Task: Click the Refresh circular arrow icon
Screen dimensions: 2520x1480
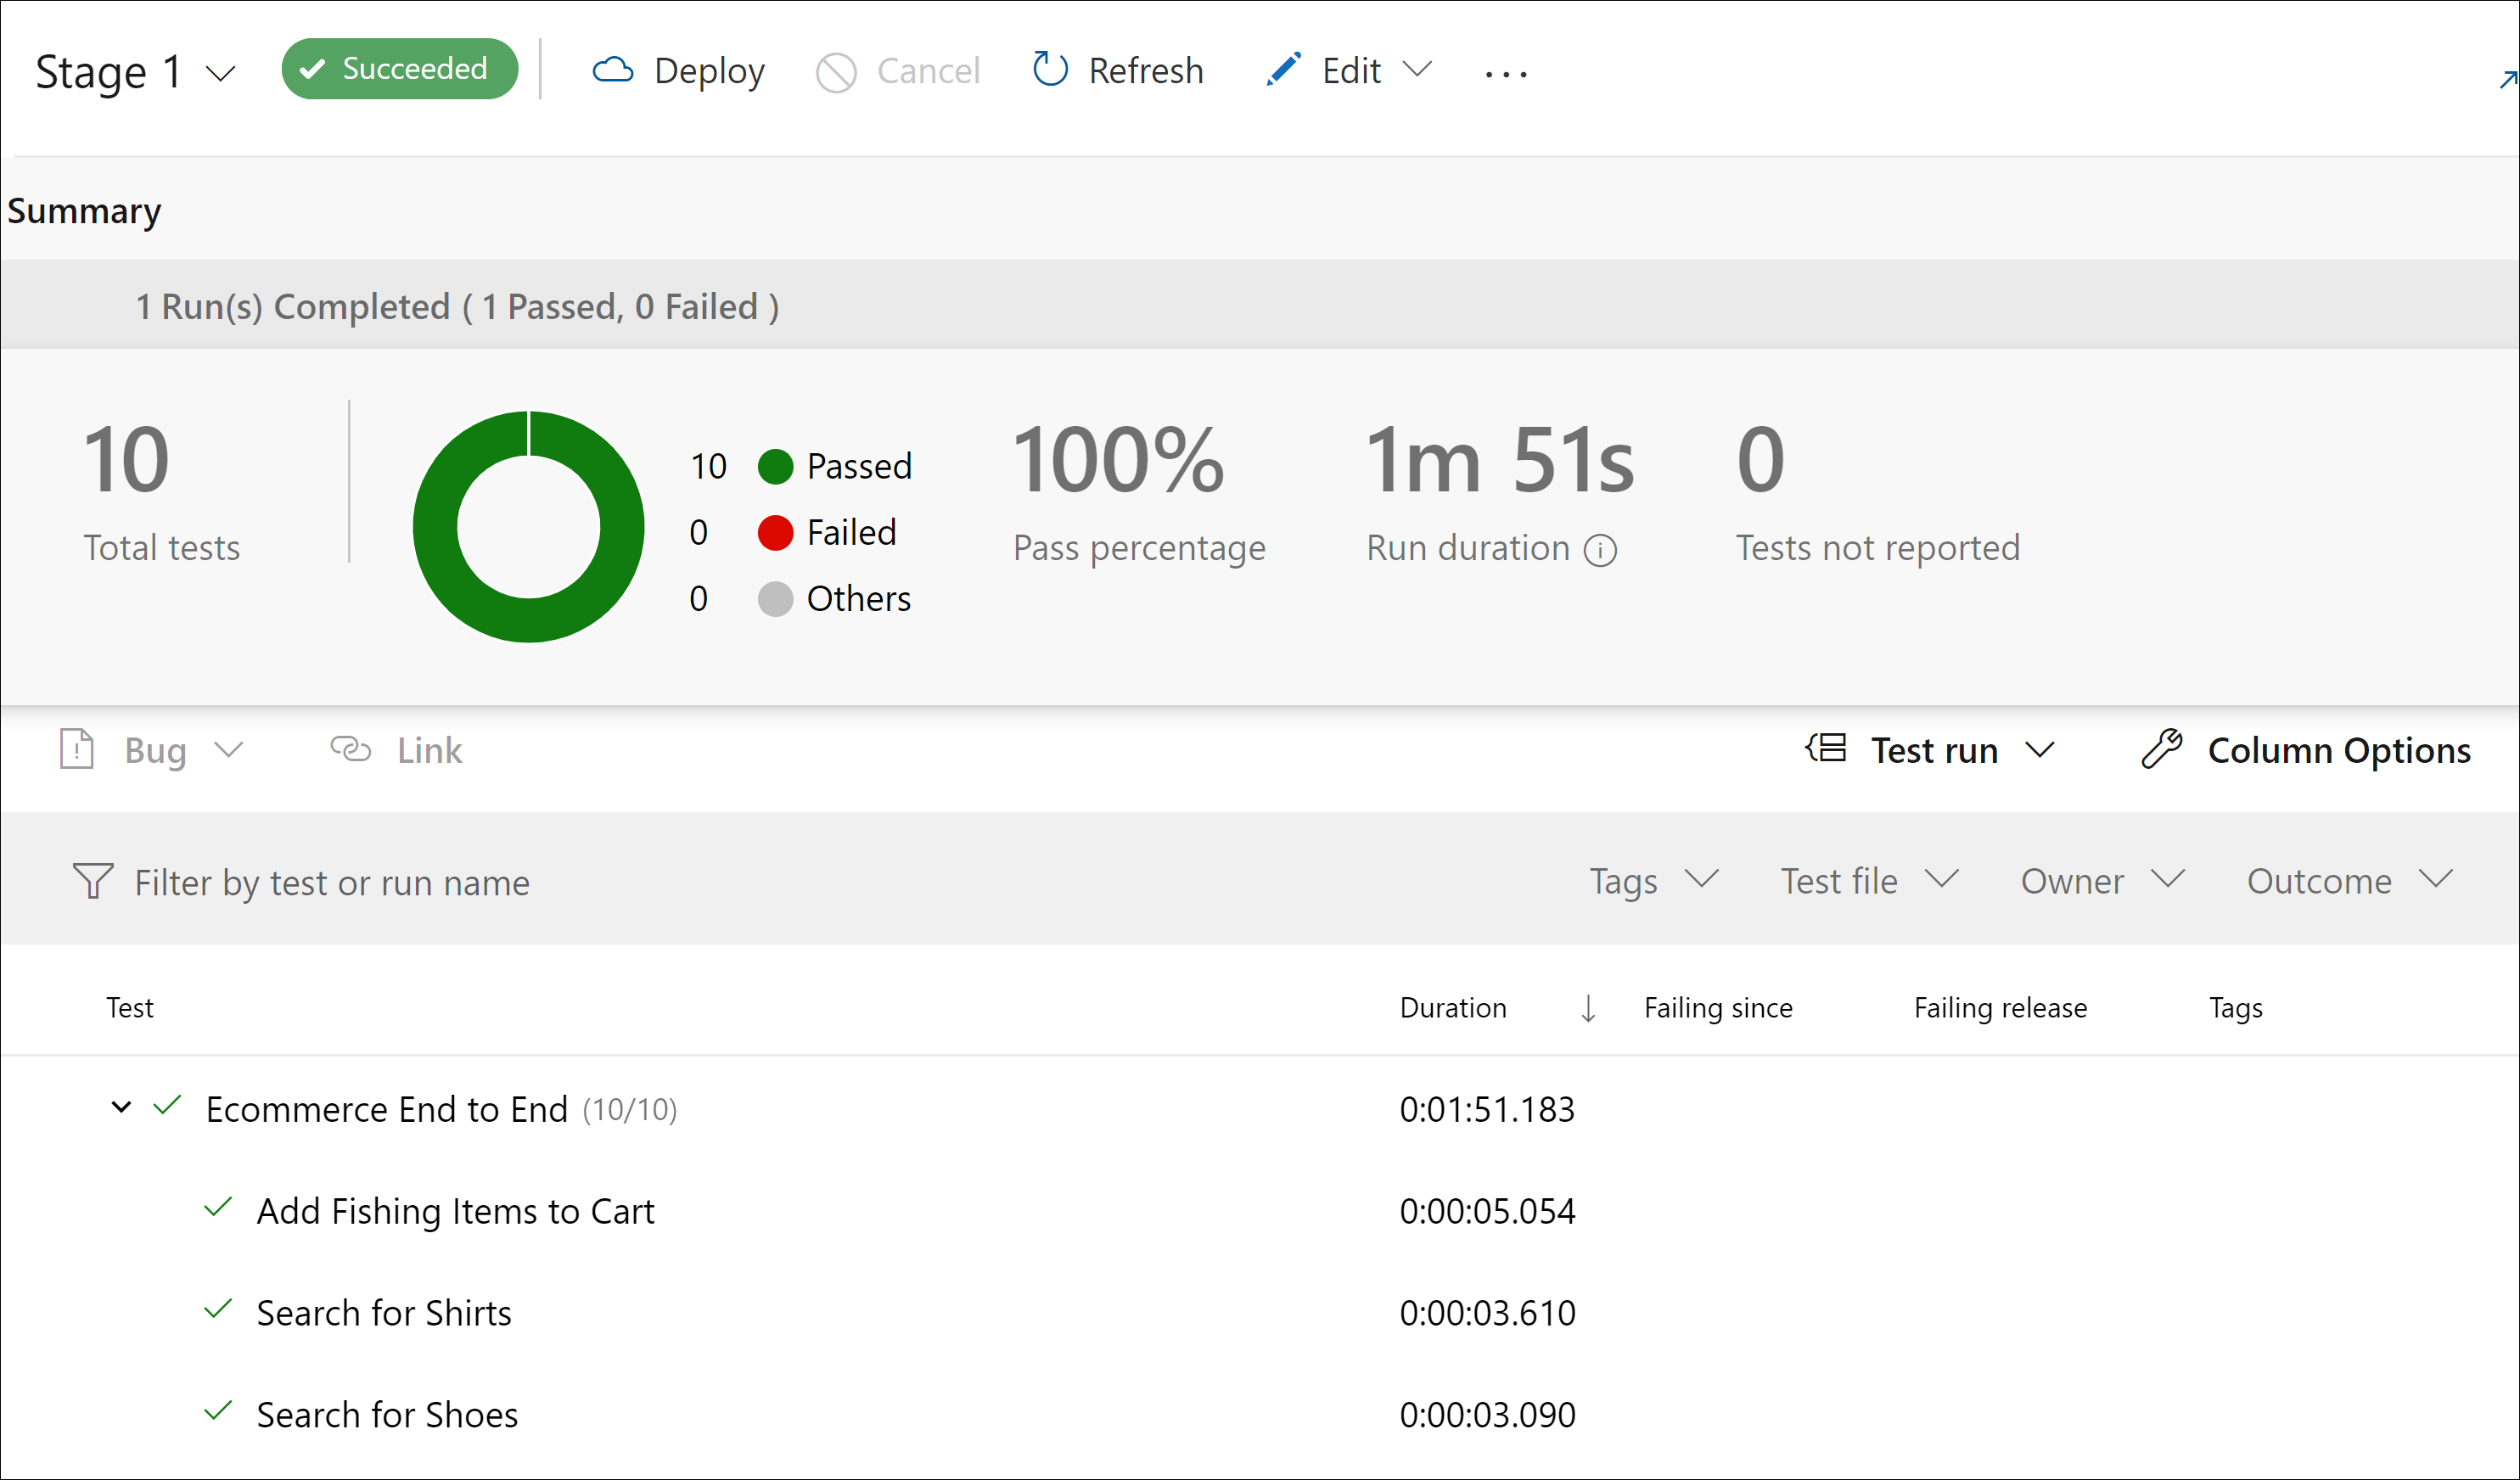Action: pyautogui.click(x=1049, y=70)
